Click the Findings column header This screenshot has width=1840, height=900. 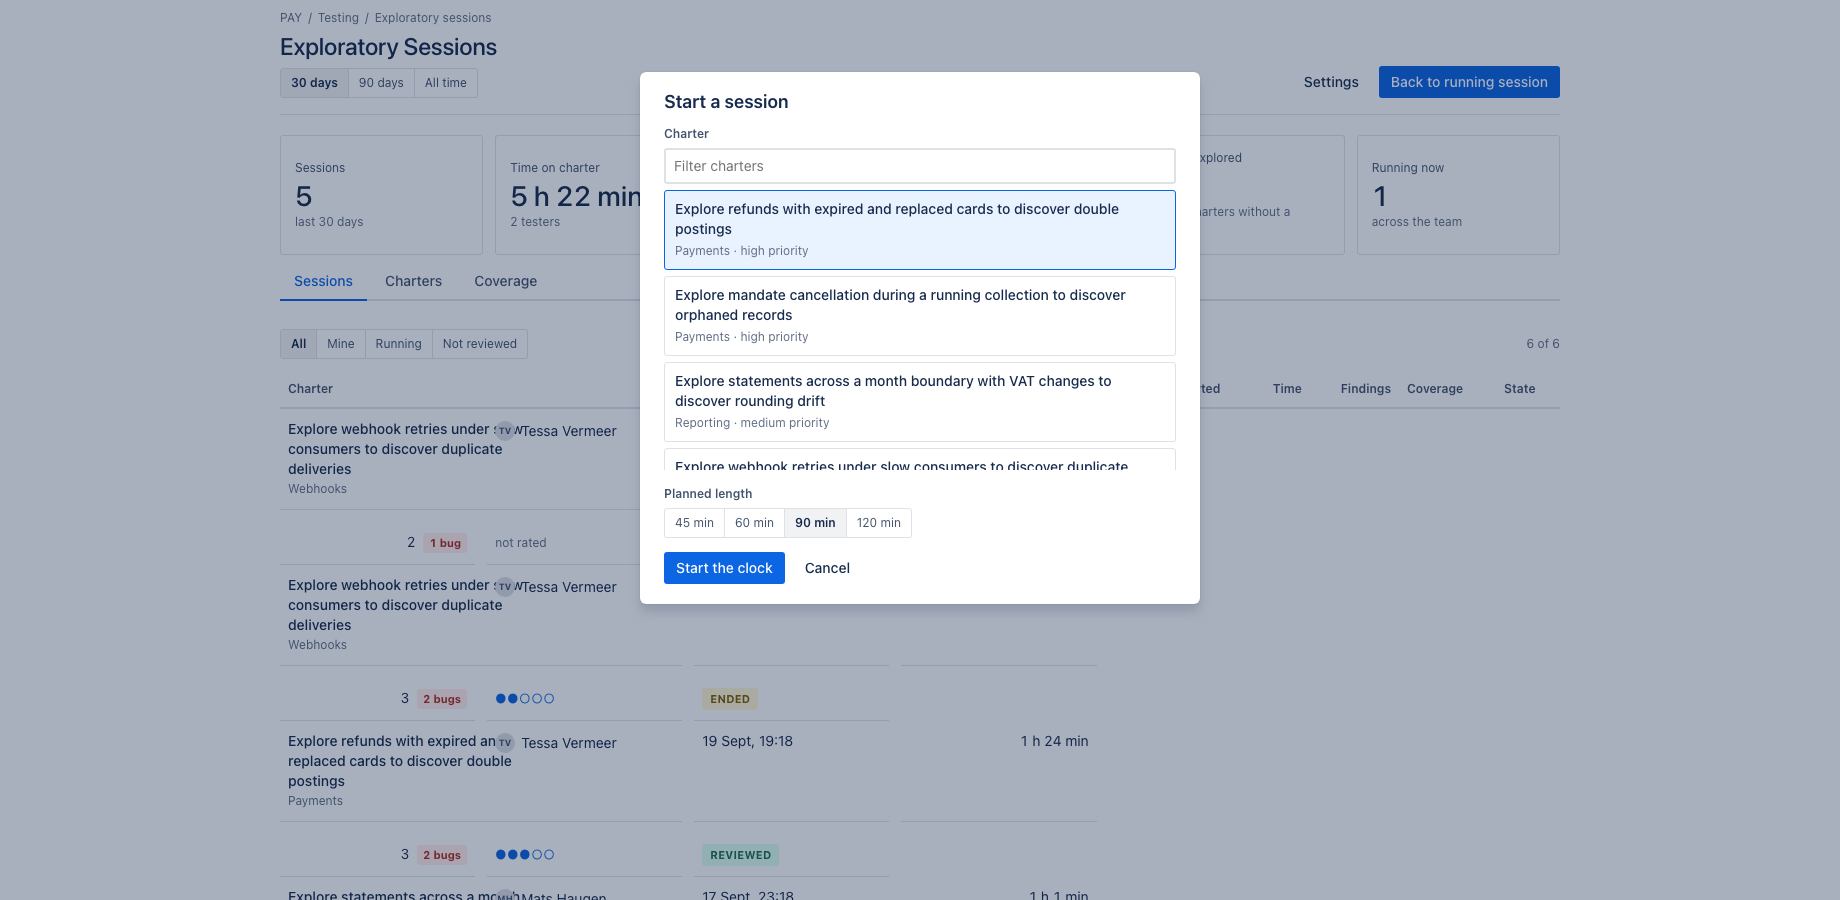1365,389
